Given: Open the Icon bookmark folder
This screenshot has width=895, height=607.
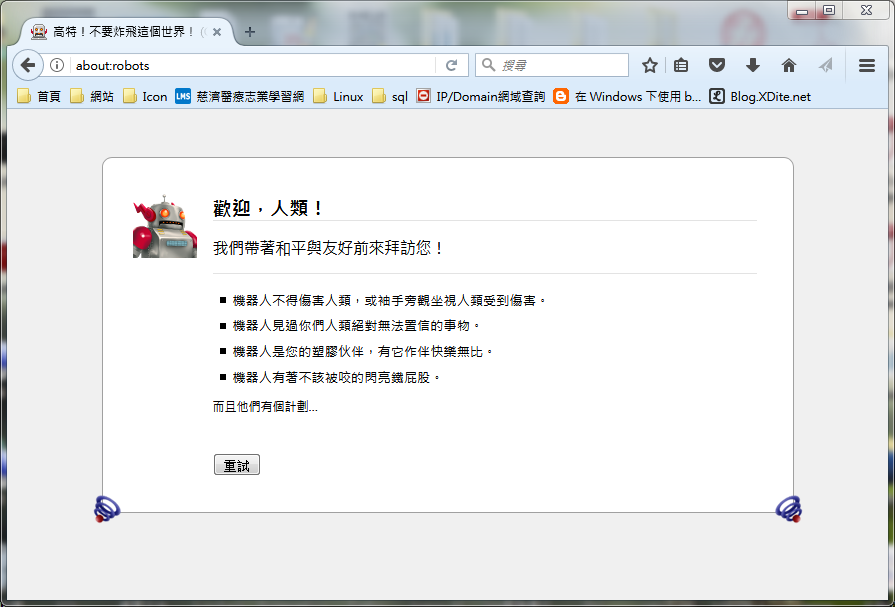Looking at the screenshot, I should click(146, 97).
